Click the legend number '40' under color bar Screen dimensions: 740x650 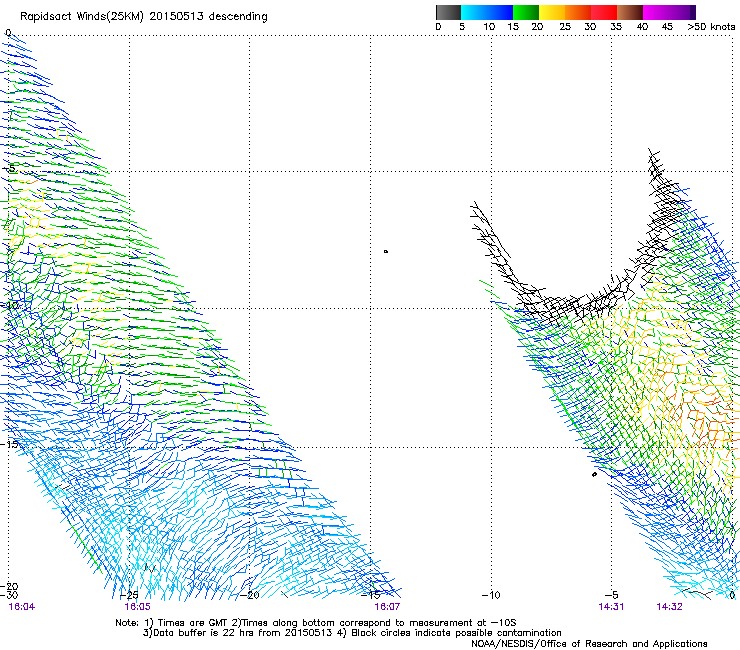tap(642, 27)
